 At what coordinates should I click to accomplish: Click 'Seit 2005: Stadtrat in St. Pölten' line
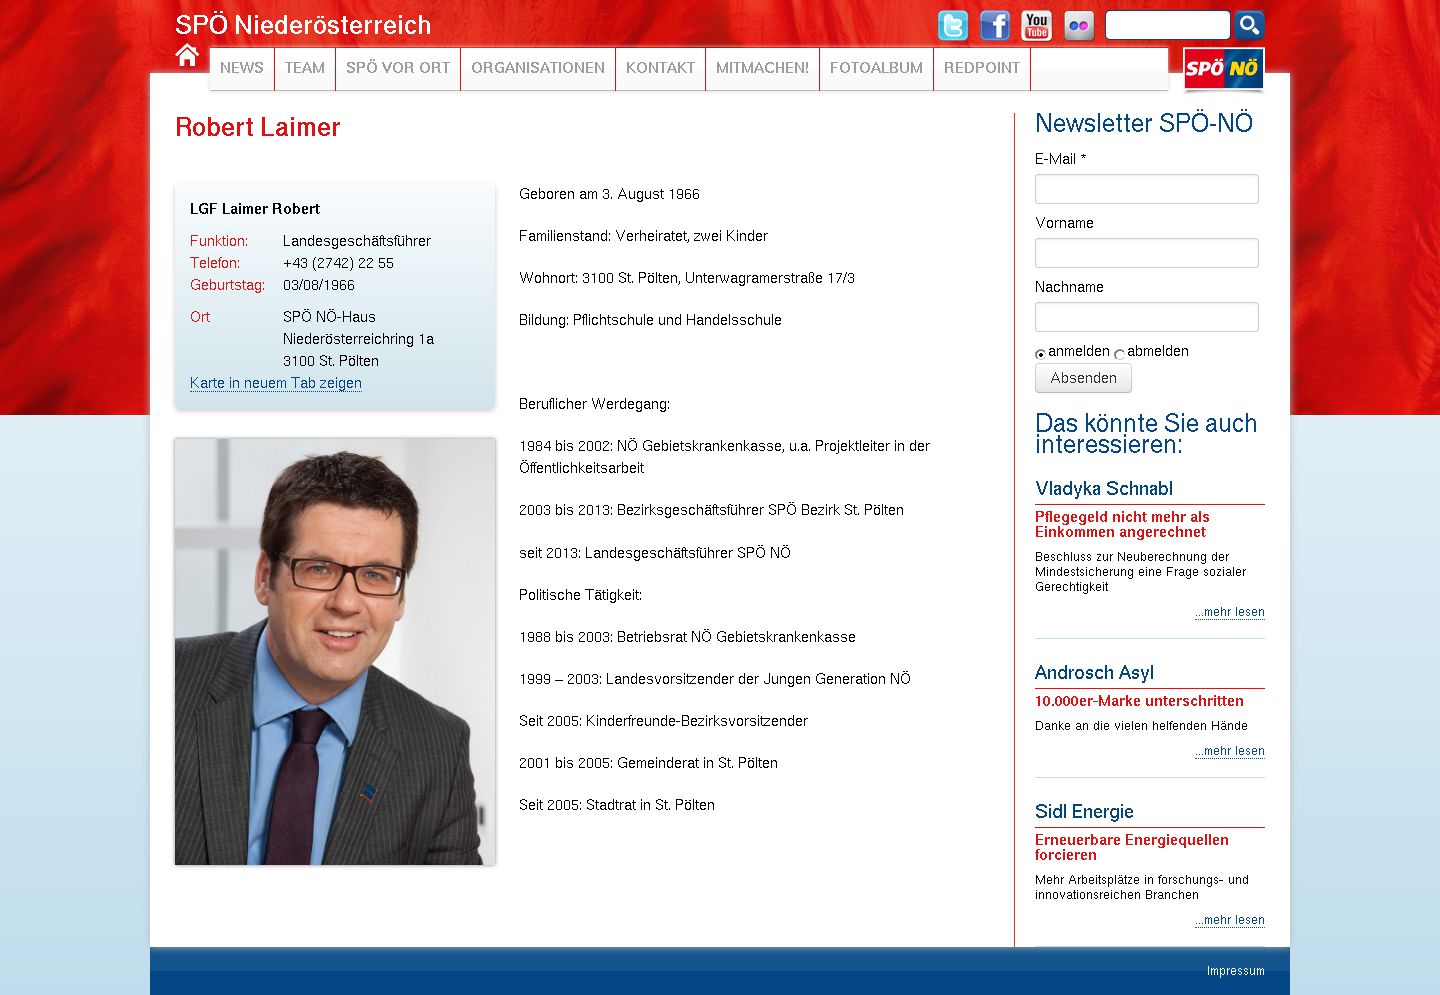617,805
